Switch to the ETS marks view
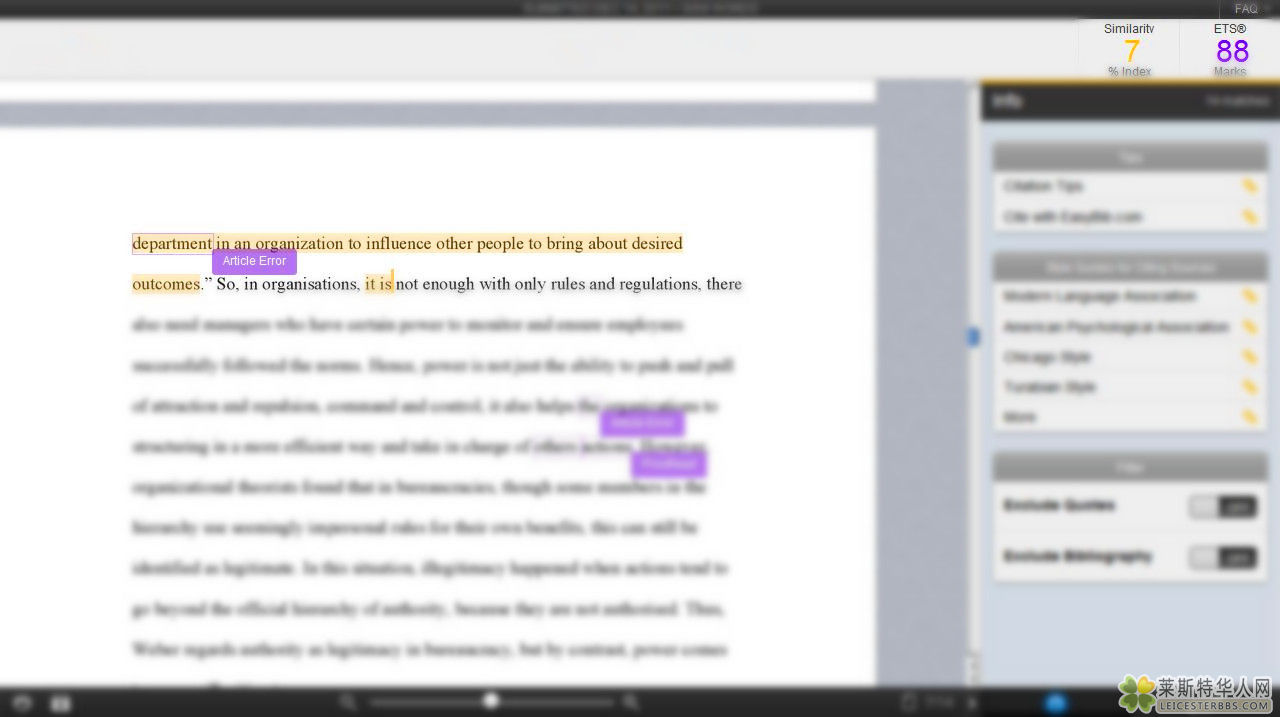This screenshot has width=1280, height=717. tap(1231, 50)
